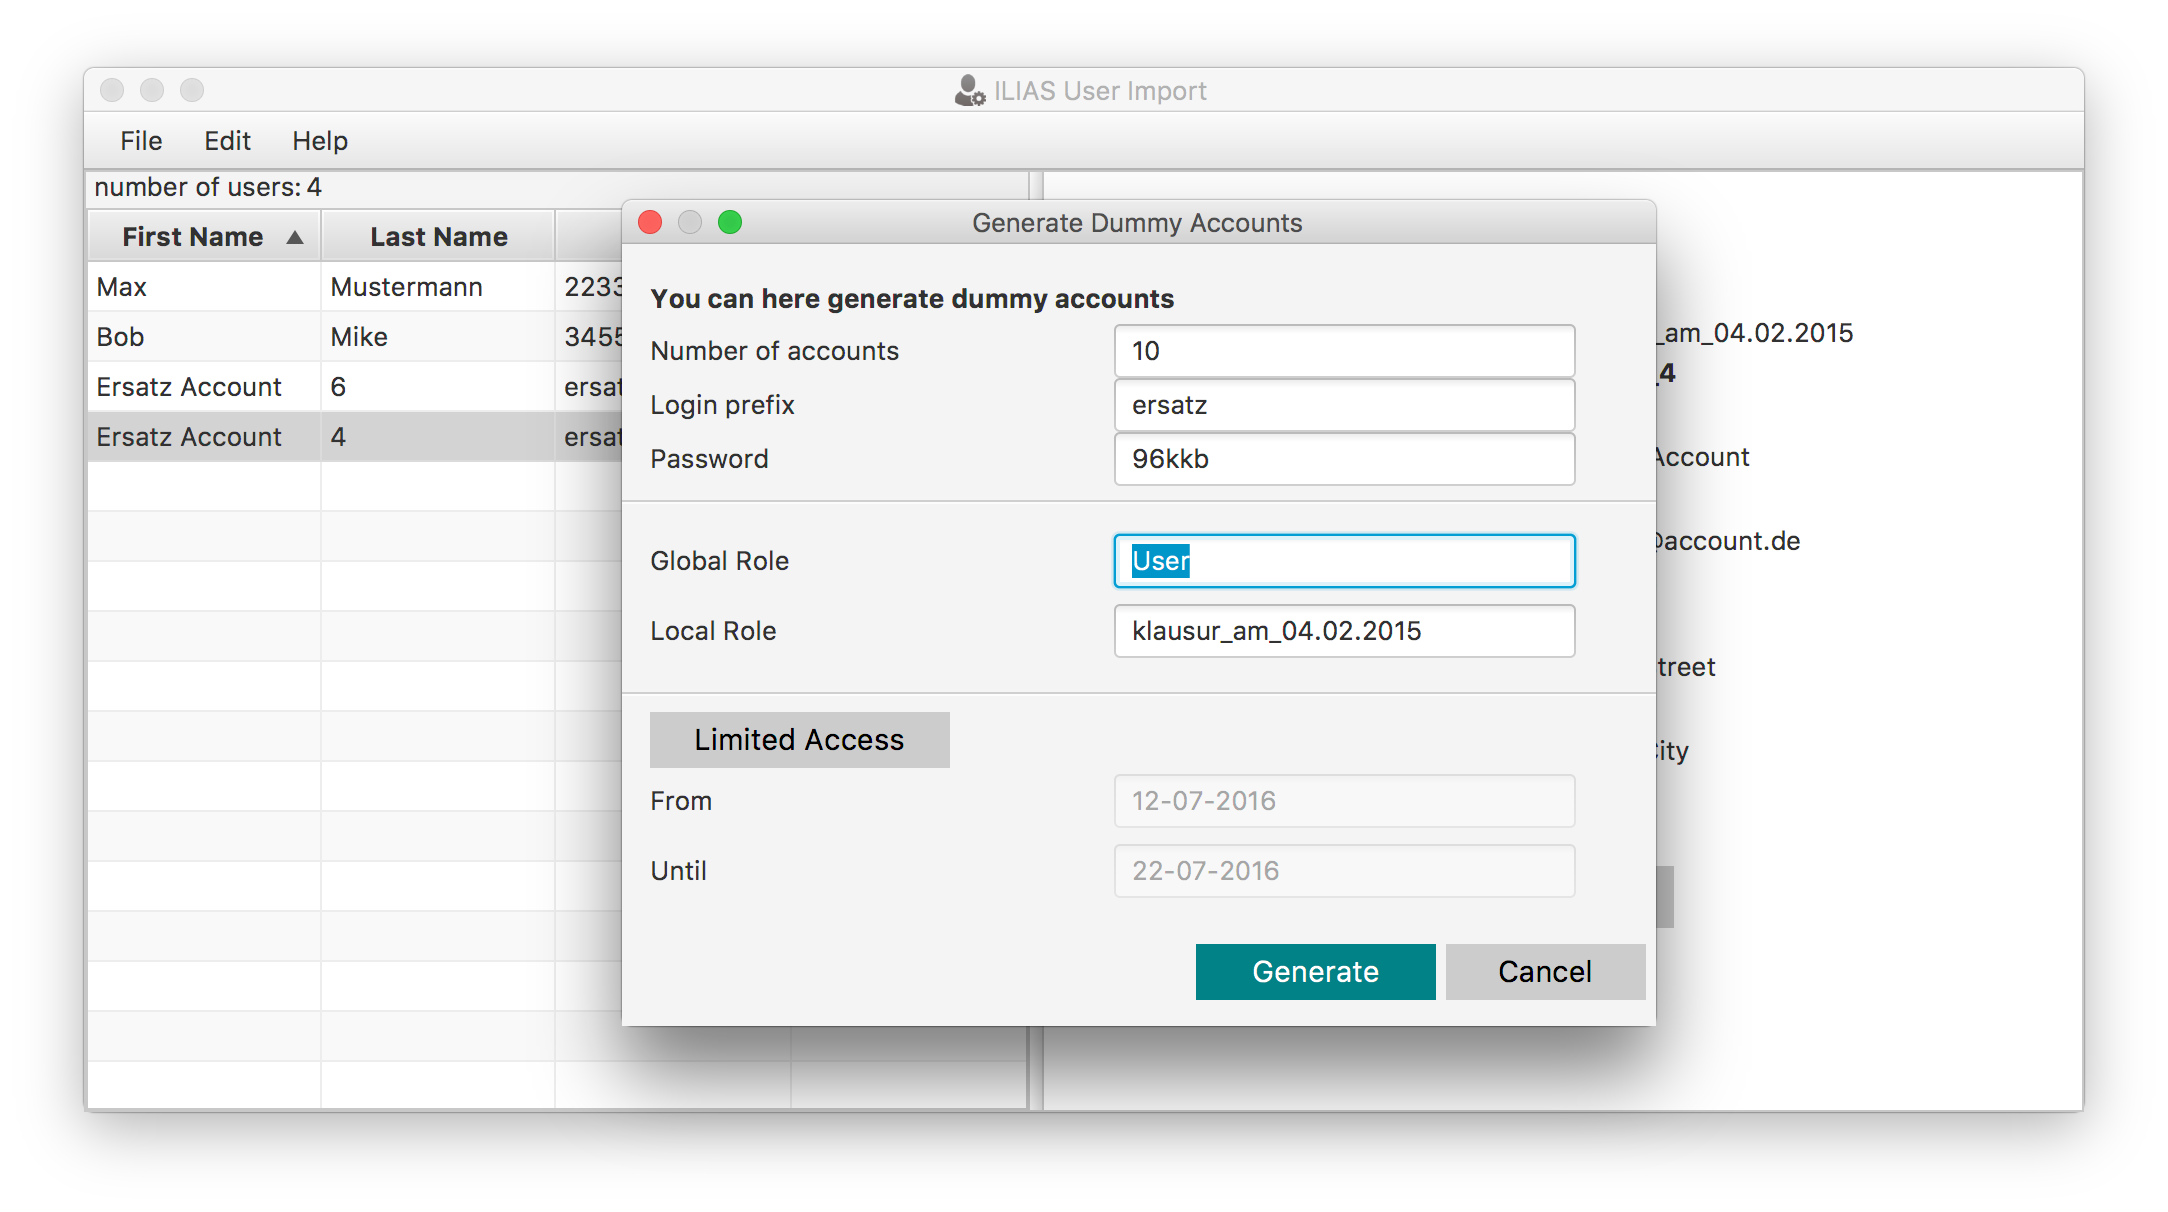Click the Password input field
Image resolution: width=2168 pixels, height=1212 pixels.
(1344, 459)
